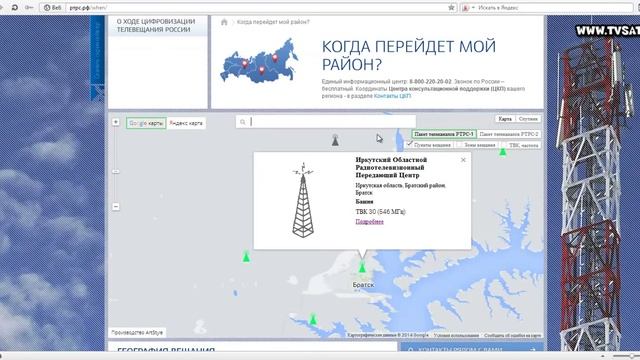Select Пакет телеканалов РТРС-2

point(509,134)
